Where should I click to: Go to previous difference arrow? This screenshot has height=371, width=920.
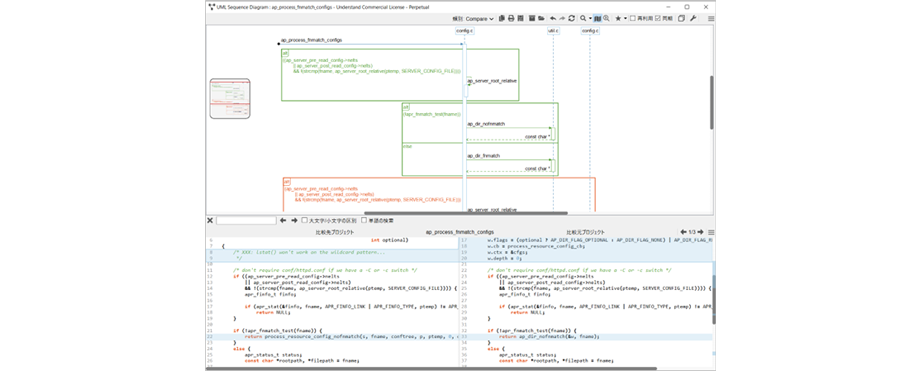[x=684, y=232]
